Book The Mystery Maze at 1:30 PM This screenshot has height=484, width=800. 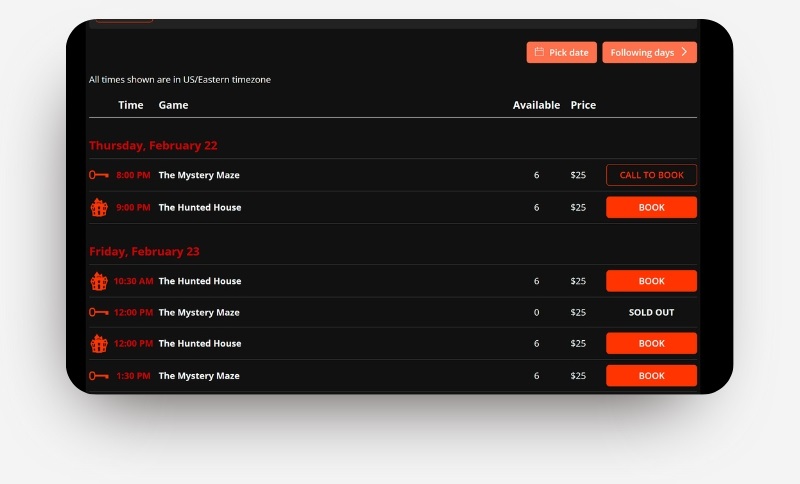pos(651,376)
